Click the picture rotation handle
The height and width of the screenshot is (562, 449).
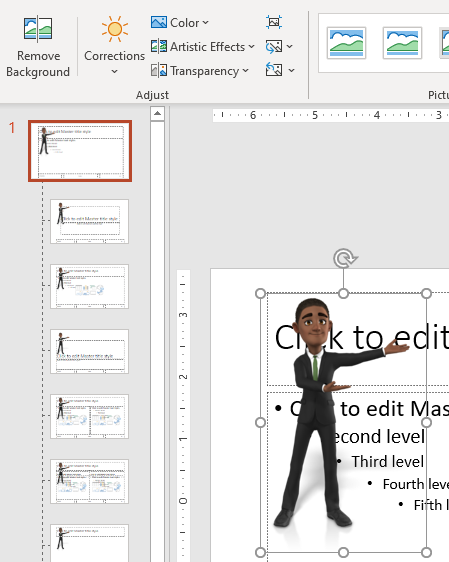pos(344,258)
